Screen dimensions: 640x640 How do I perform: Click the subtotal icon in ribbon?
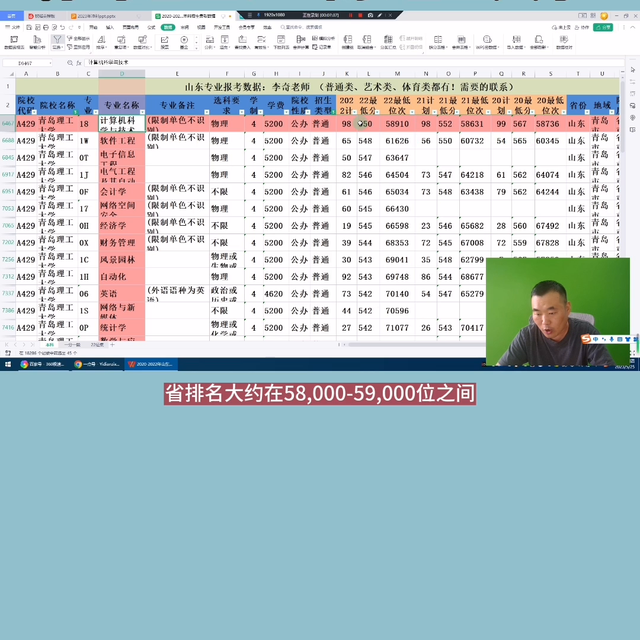tap(388, 40)
